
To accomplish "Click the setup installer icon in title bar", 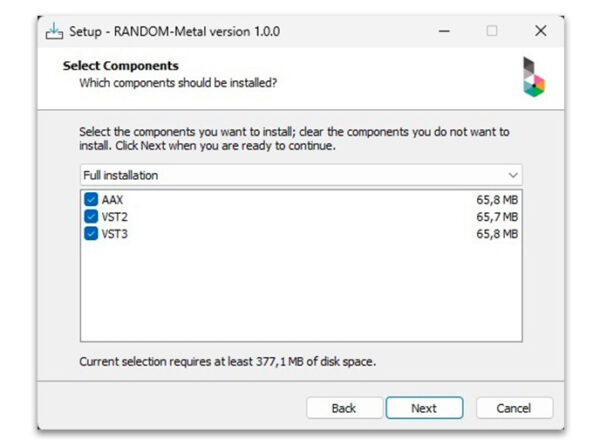I will (x=55, y=31).
